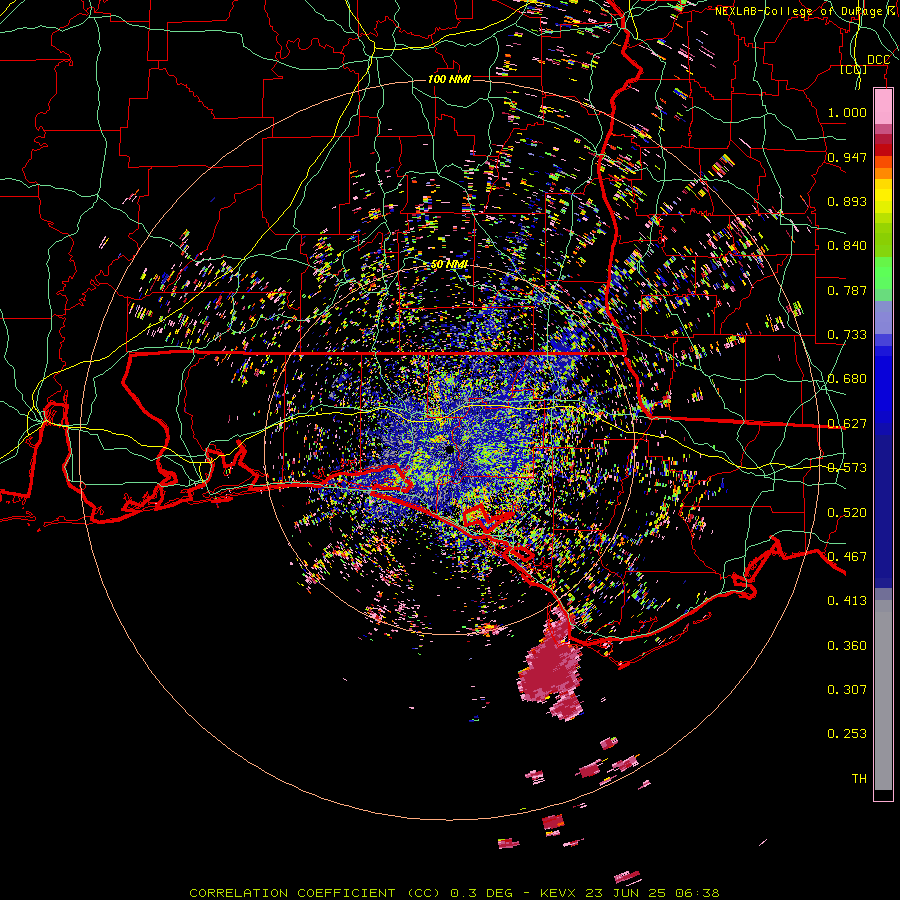Pick the bright green color bar segment
The width and height of the screenshot is (900, 900).
point(883,273)
